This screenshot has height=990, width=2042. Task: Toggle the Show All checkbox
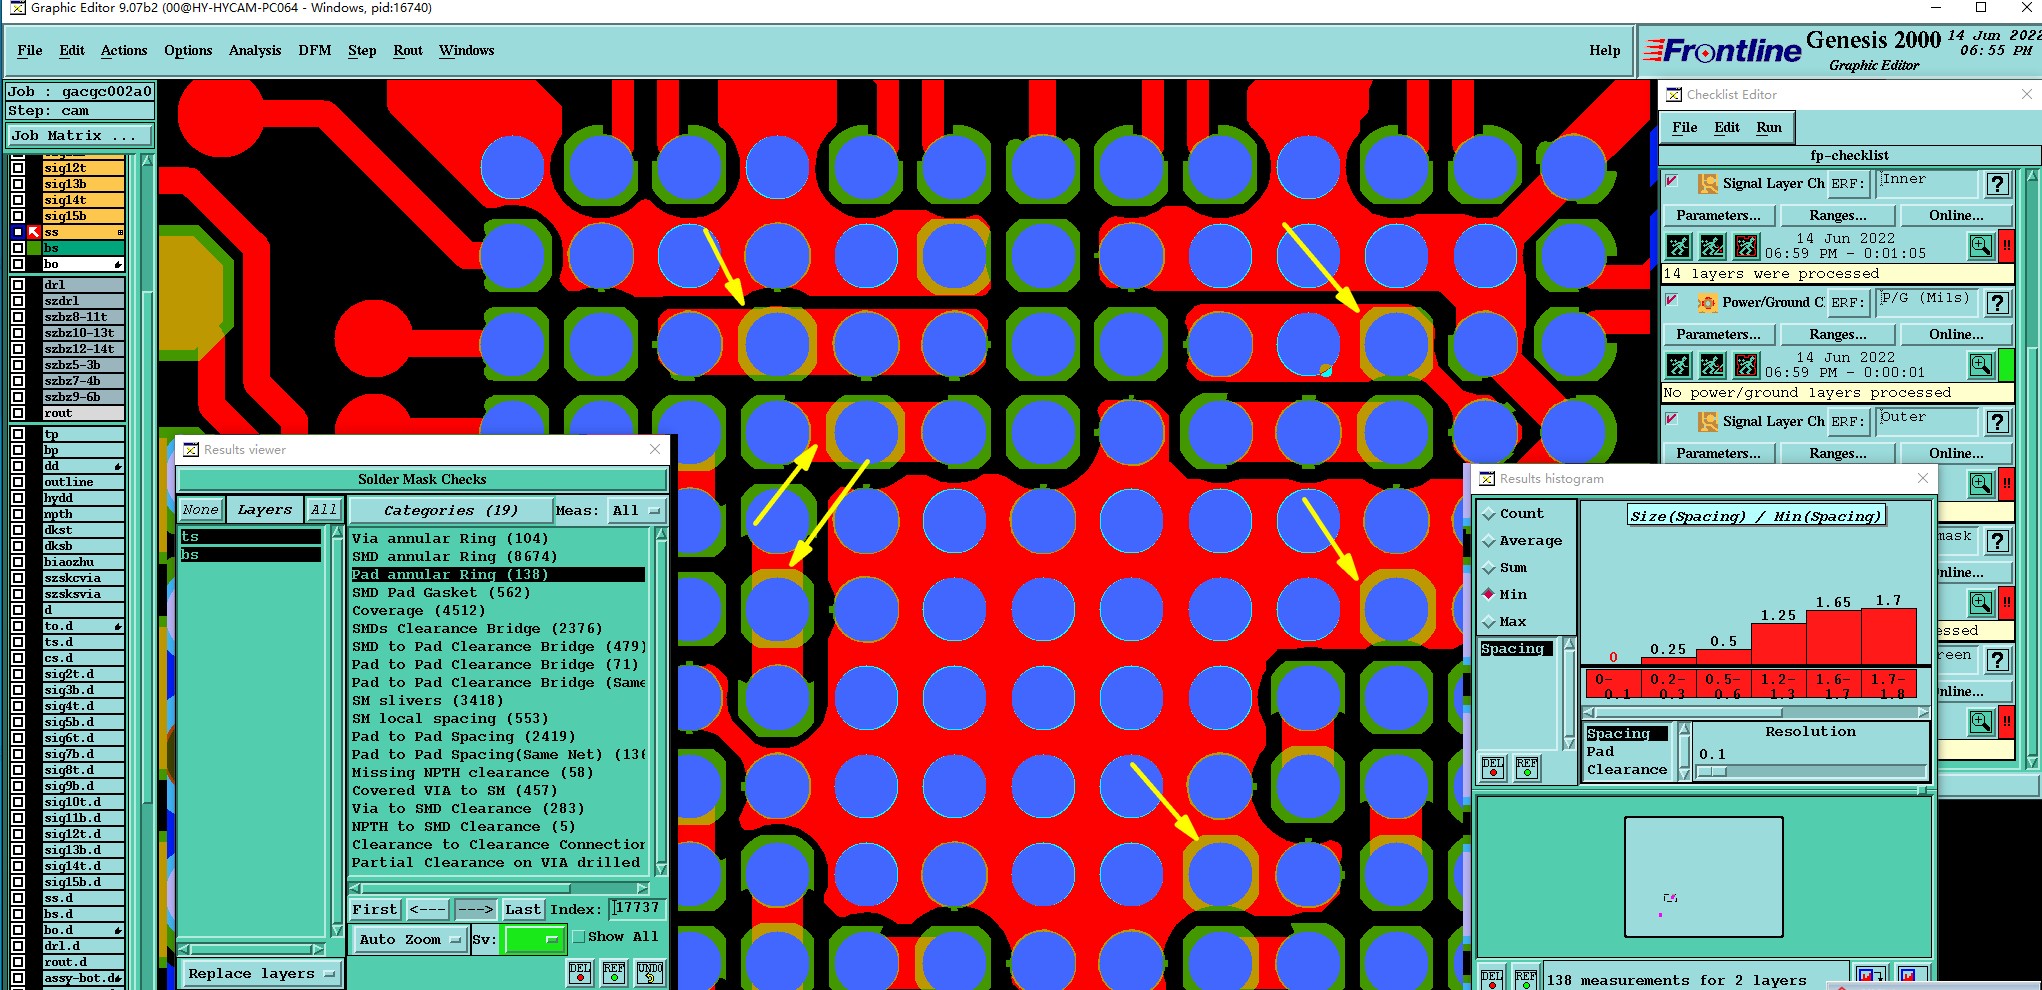click(x=579, y=937)
